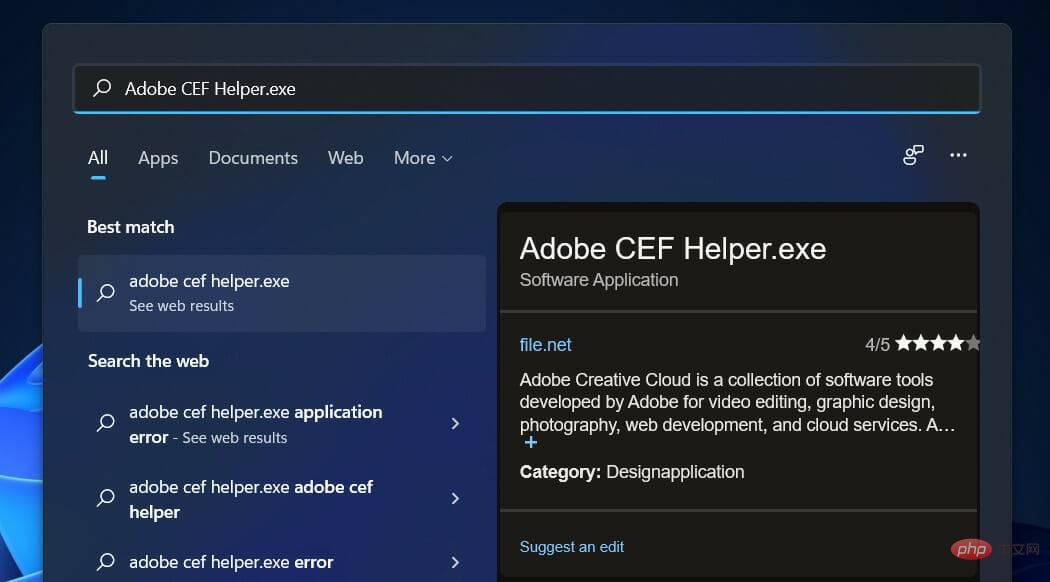
Task: Expand the description with the blue plus sign
Action: click(530, 441)
